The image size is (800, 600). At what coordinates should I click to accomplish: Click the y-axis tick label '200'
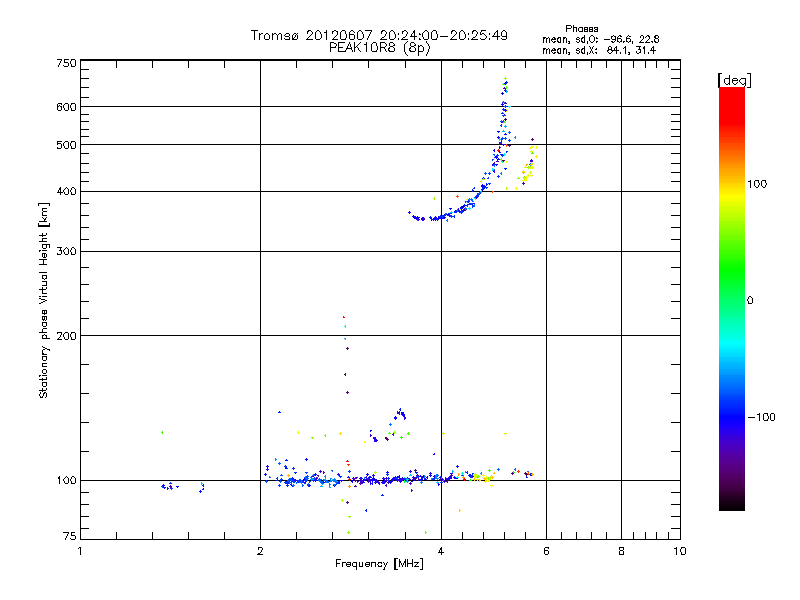point(66,336)
